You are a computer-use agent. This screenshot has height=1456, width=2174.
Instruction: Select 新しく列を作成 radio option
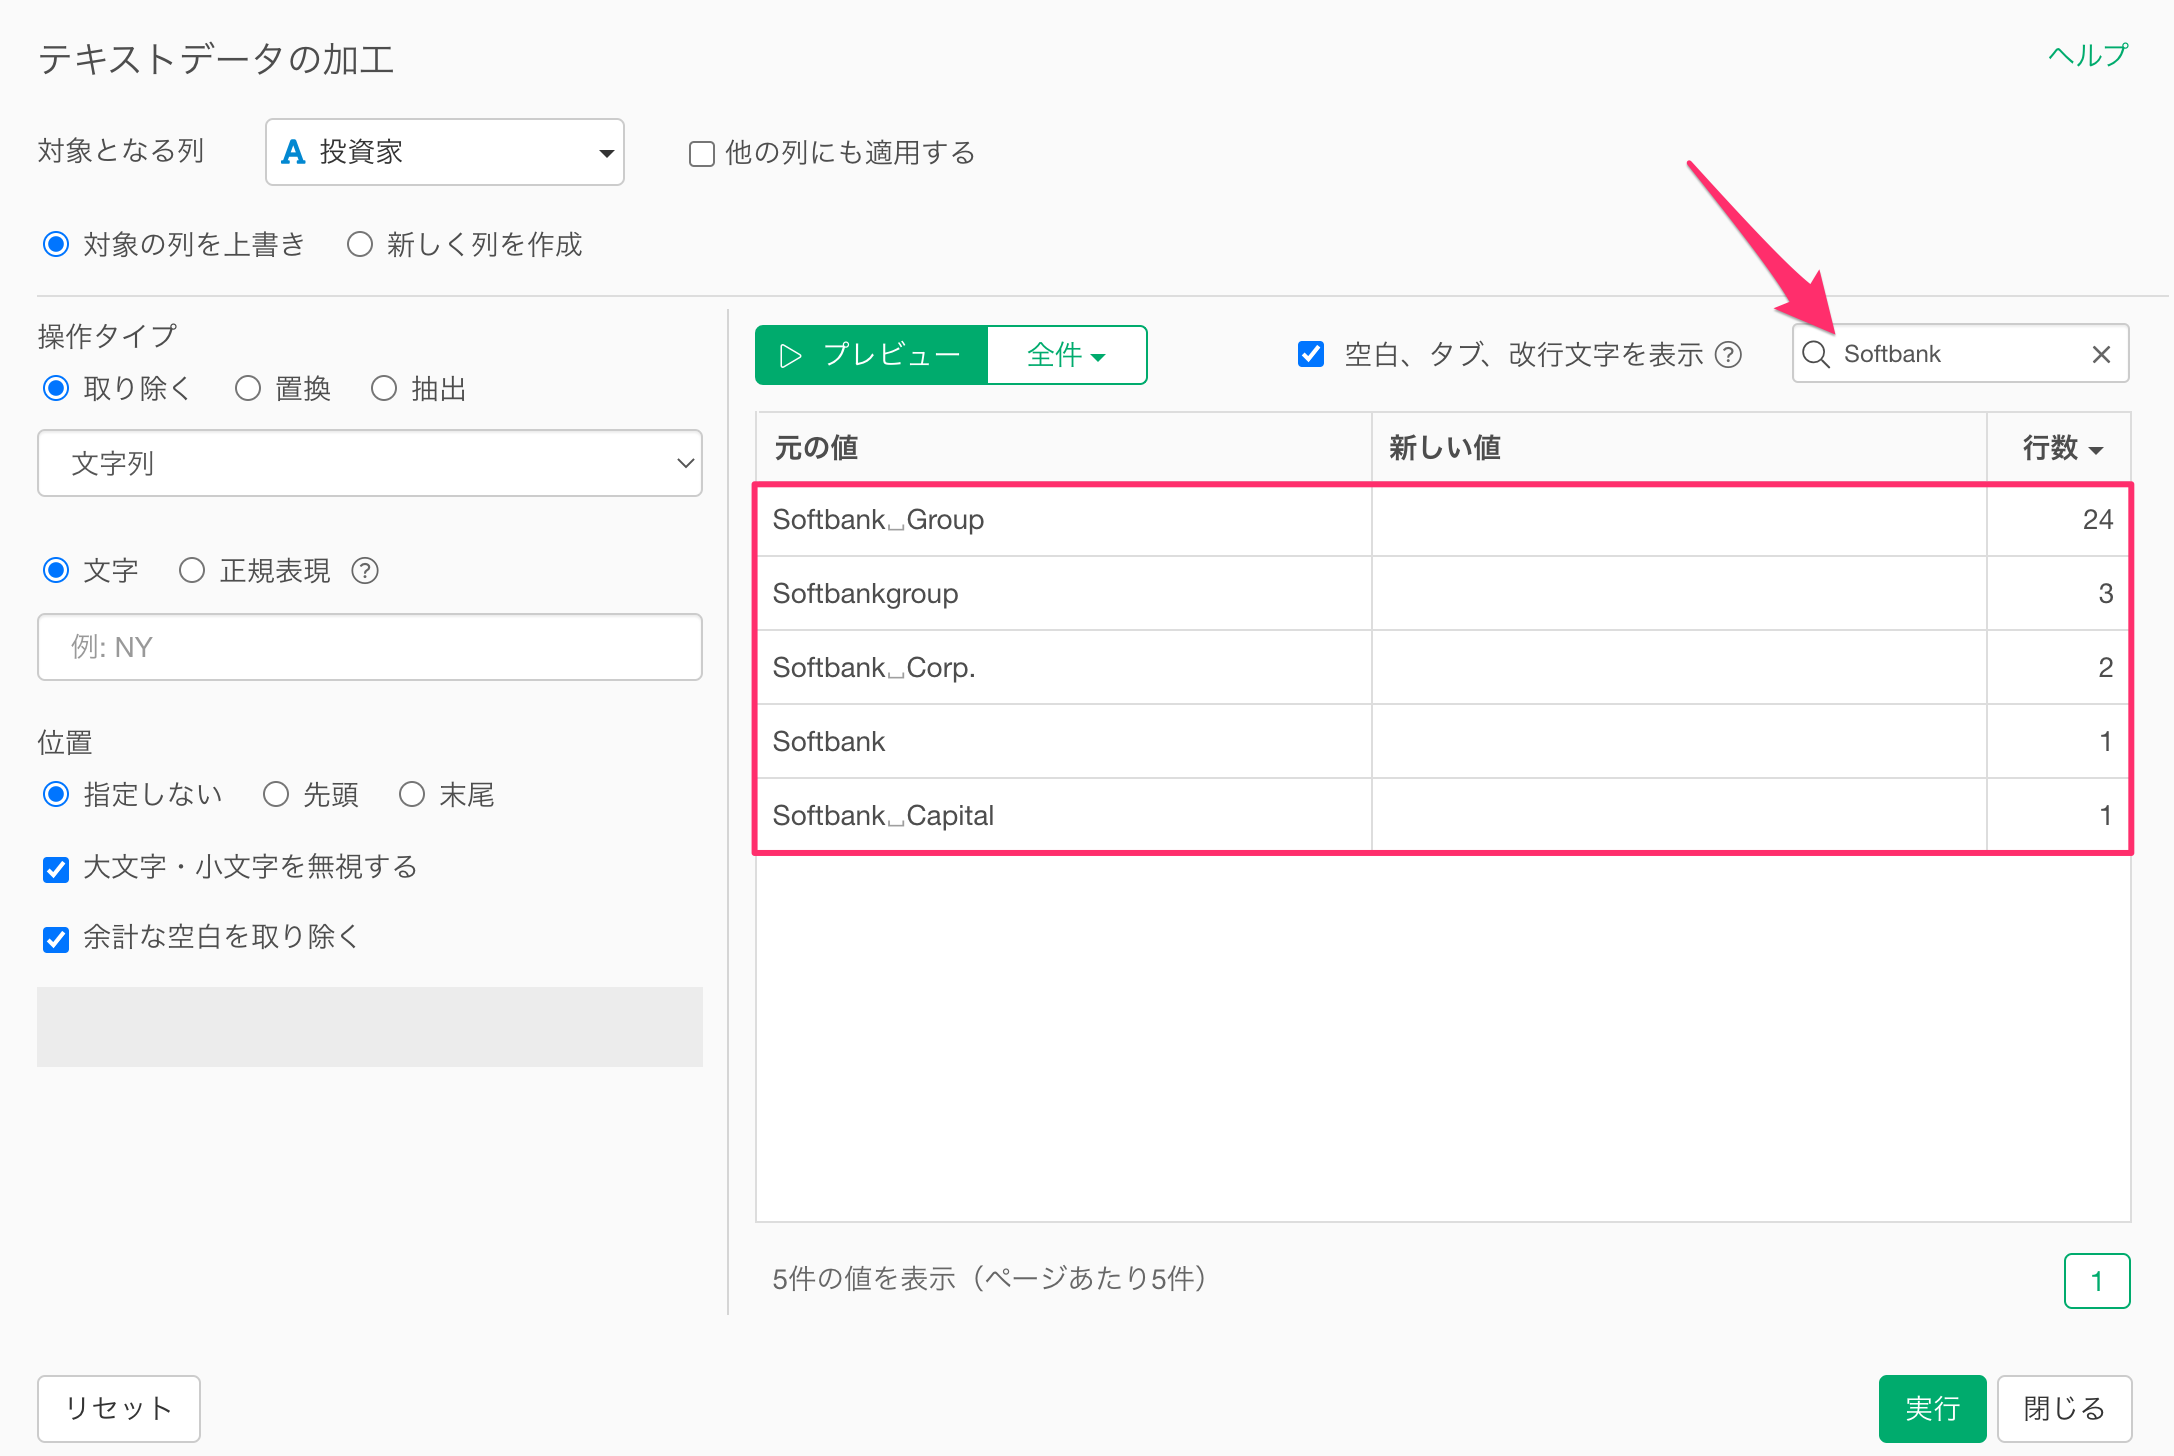pos(360,244)
